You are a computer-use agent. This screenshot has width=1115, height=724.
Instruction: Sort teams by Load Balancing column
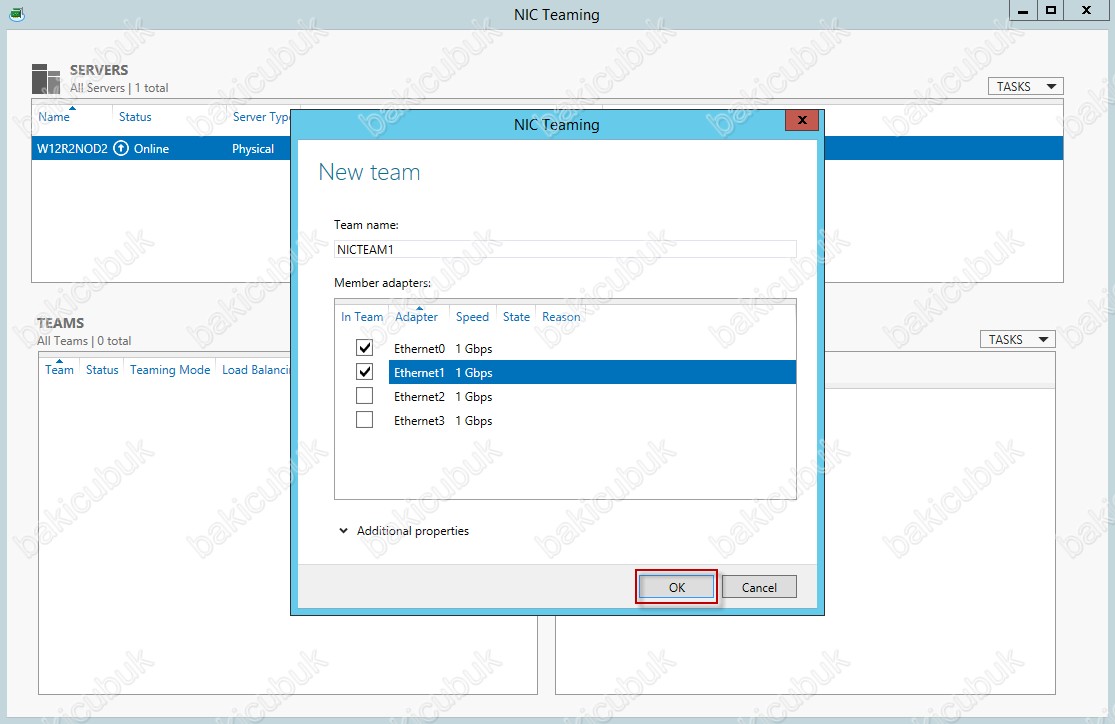click(x=255, y=369)
